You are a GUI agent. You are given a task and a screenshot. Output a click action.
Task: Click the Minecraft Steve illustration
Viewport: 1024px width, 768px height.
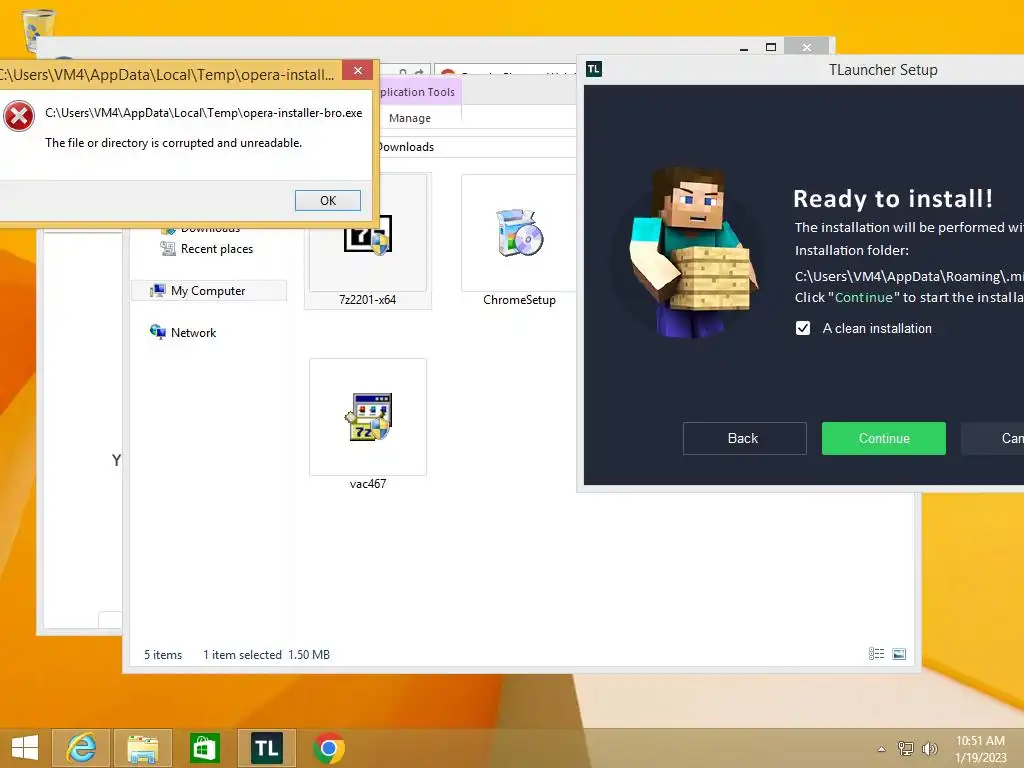coord(693,252)
